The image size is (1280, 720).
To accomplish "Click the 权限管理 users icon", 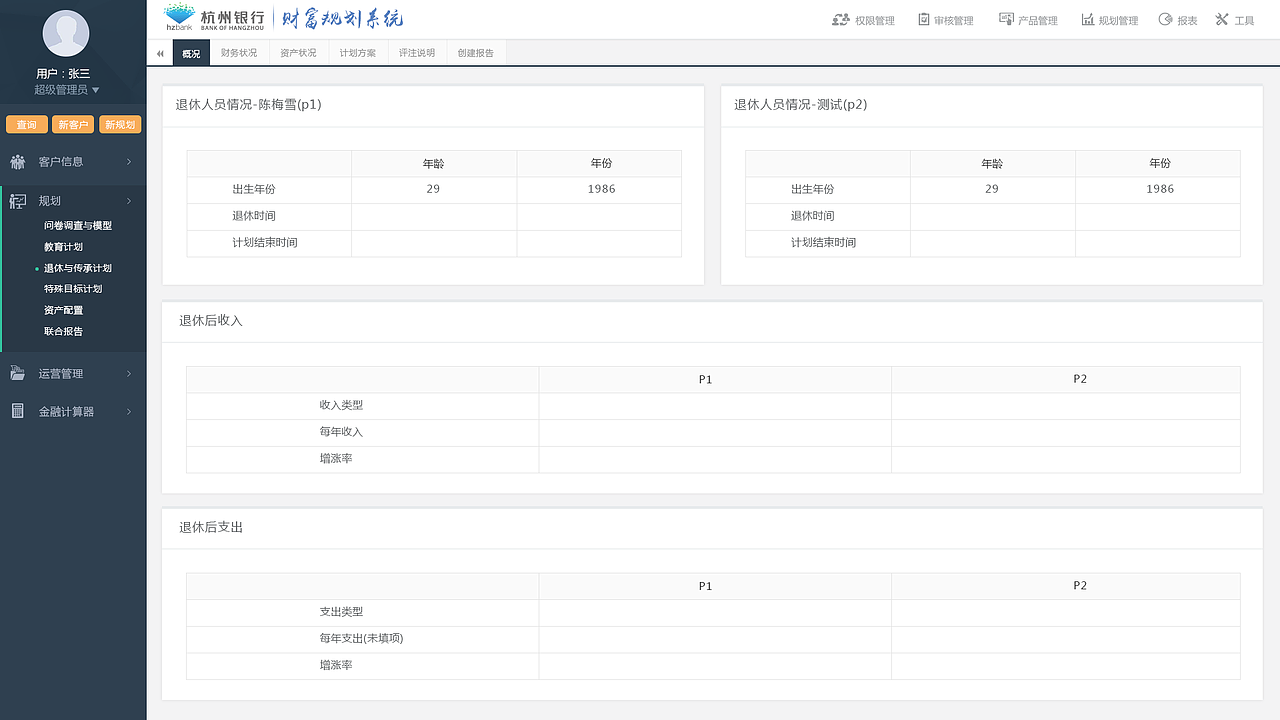I will pos(841,19).
